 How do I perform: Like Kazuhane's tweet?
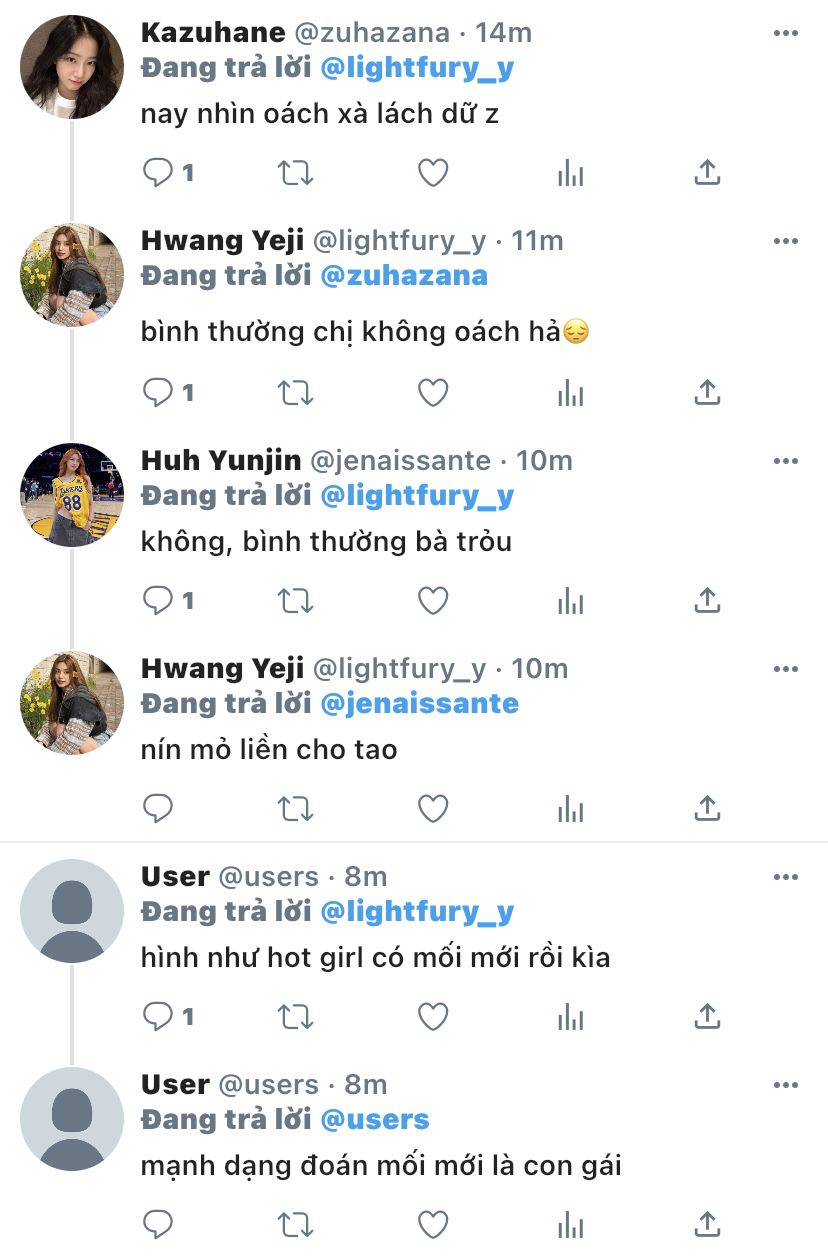(x=432, y=173)
